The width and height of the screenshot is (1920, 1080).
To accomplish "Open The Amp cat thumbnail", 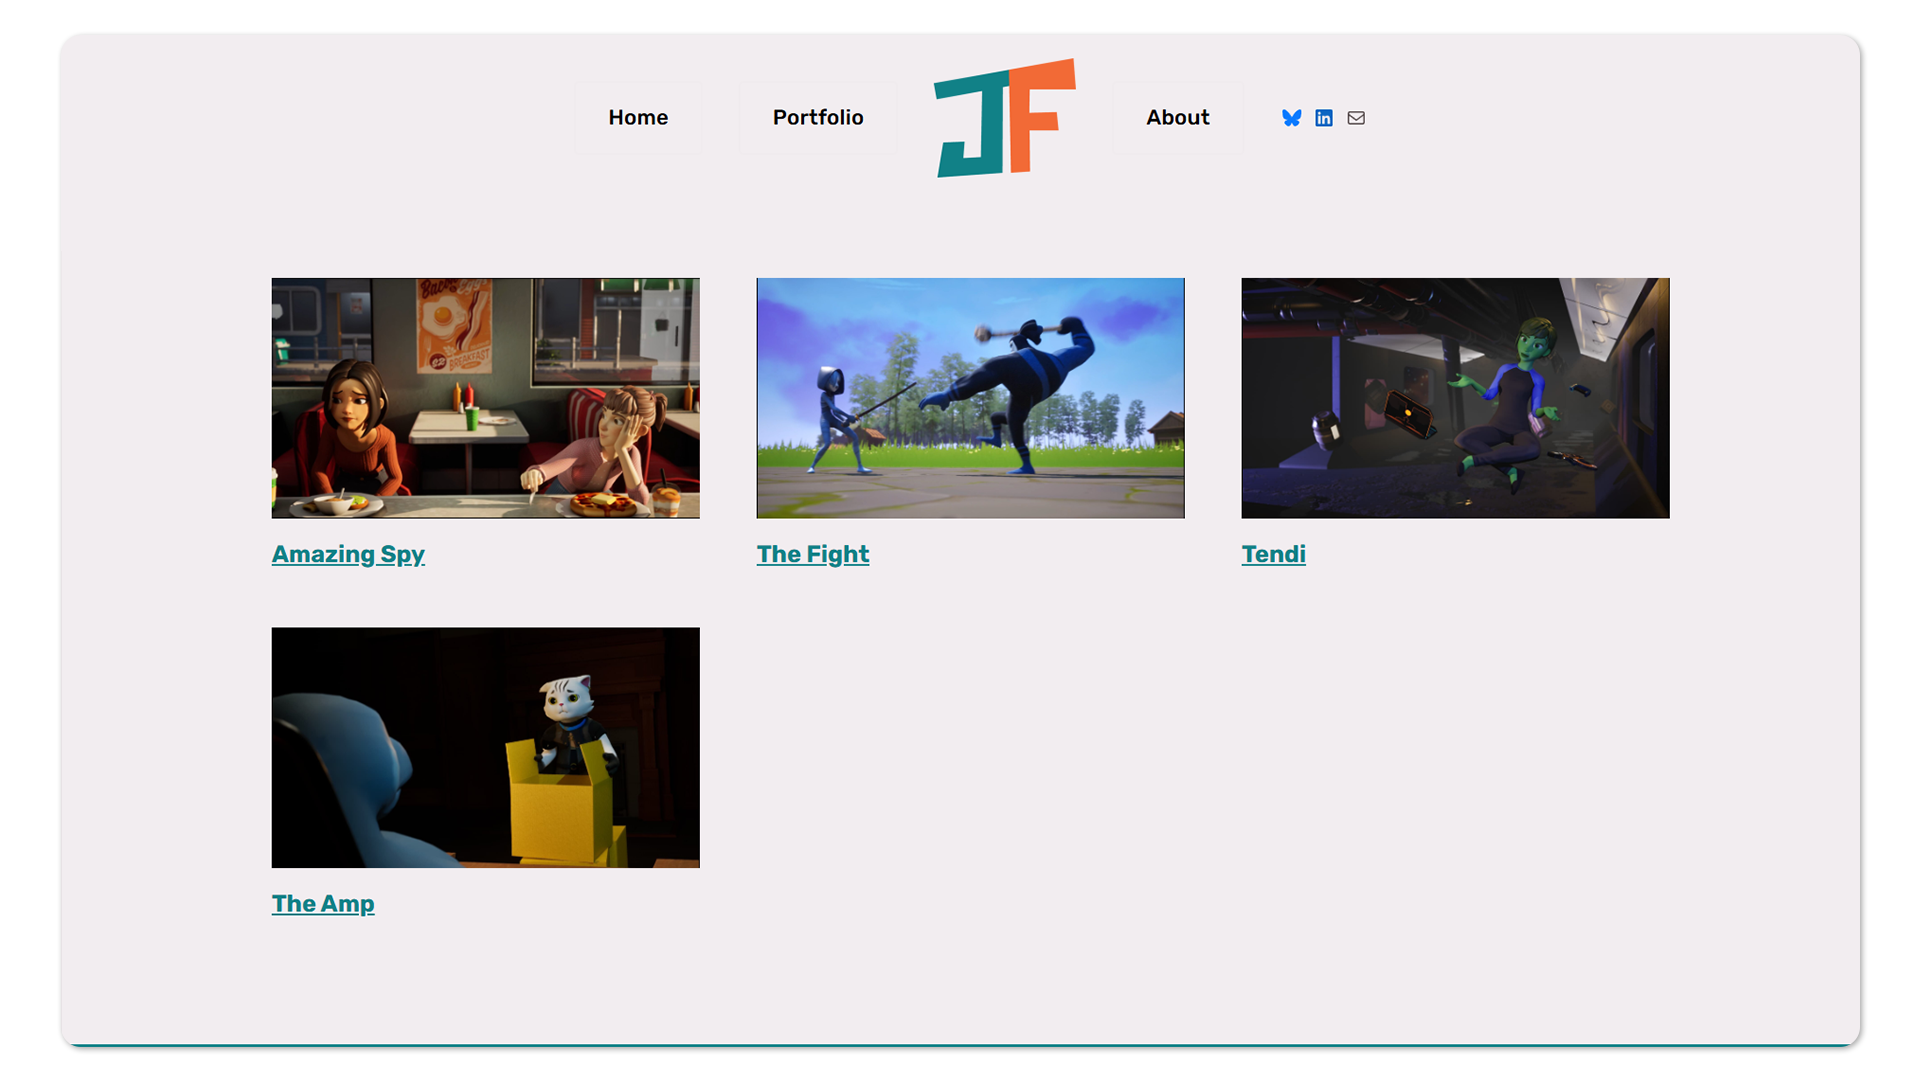I will click(x=485, y=747).
